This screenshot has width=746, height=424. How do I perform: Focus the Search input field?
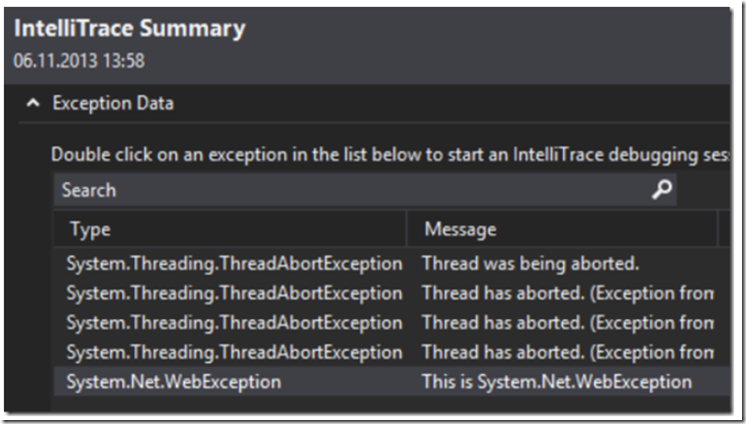coord(365,190)
